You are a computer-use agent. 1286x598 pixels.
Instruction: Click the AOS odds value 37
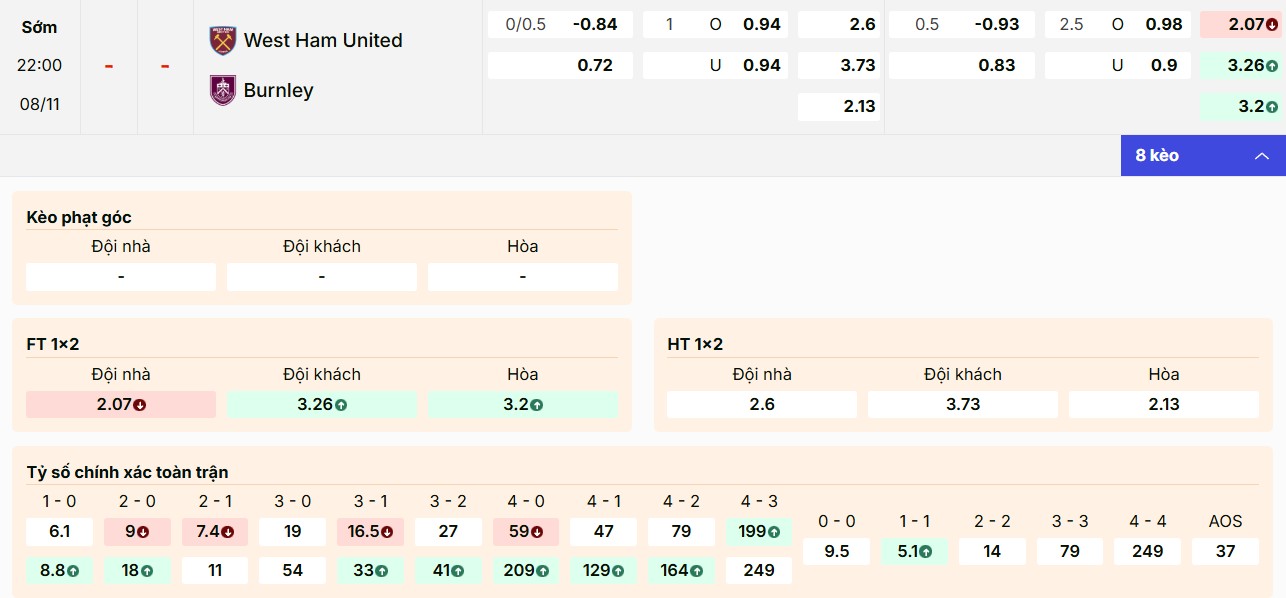click(1225, 551)
